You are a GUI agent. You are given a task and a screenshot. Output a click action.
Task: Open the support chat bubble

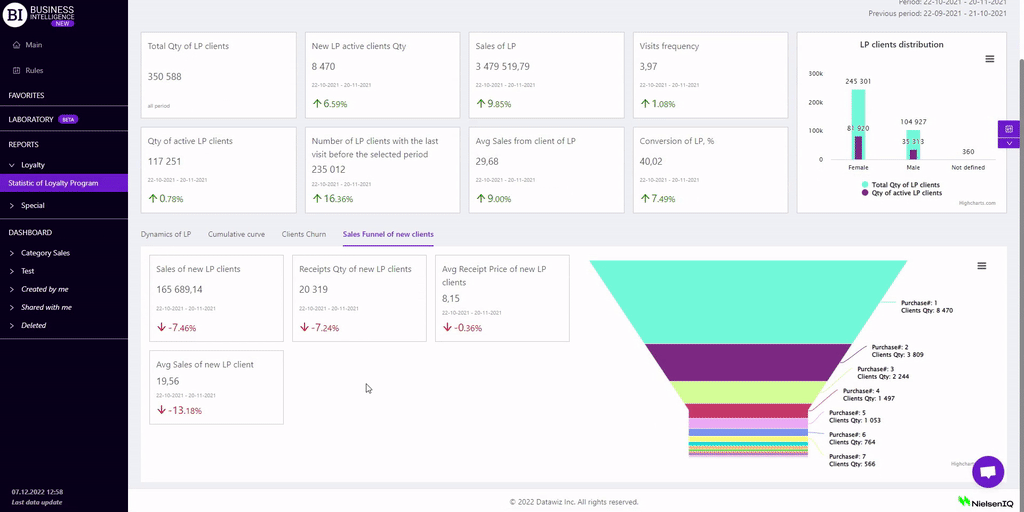pyautogui.click(x=987, y=471)
